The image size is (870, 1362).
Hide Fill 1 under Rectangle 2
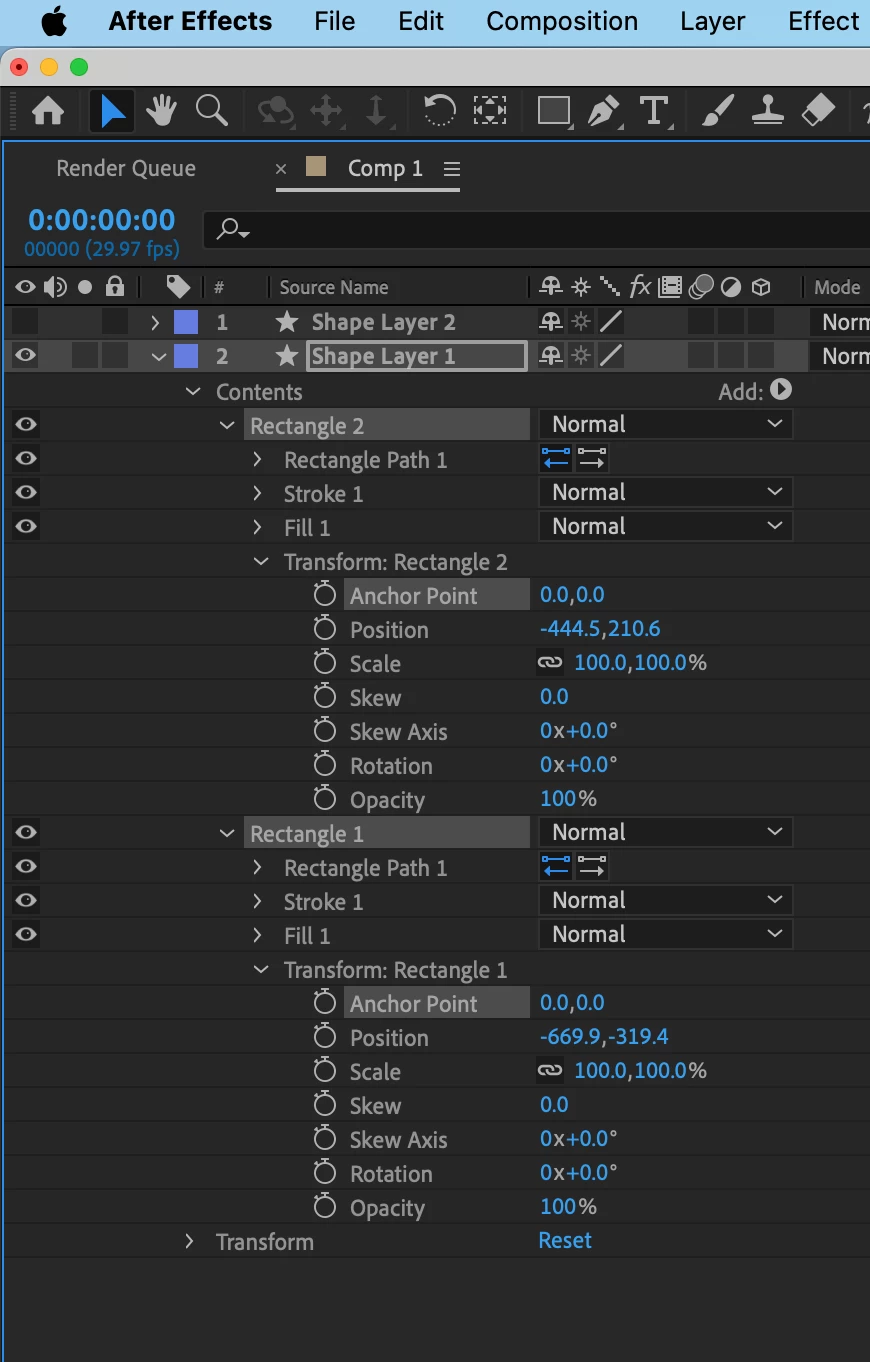click(26, 526)
